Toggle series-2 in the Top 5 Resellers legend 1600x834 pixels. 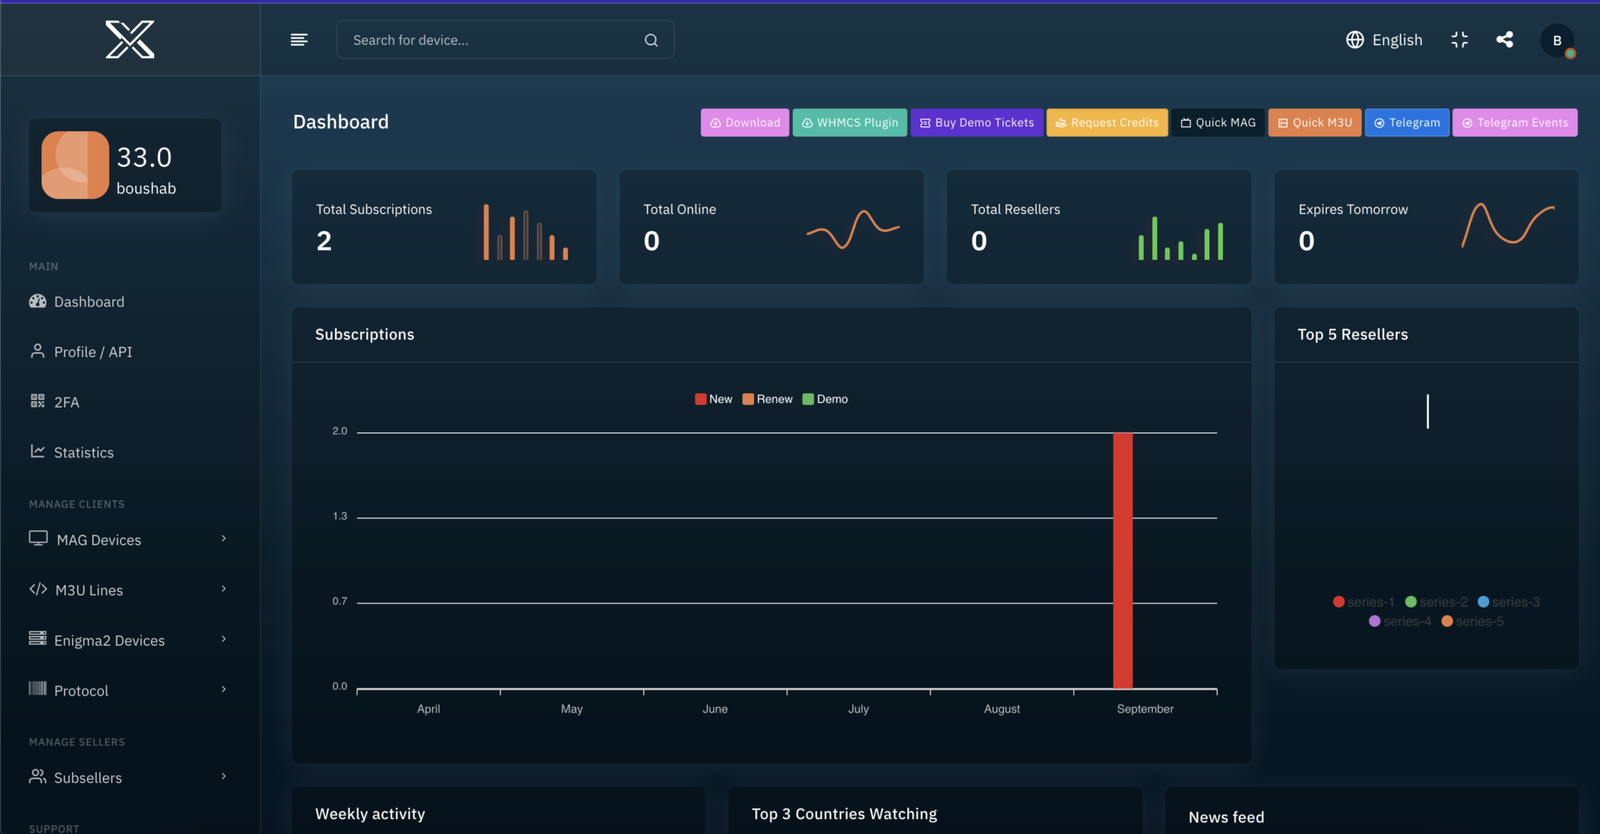[x=1437, y=602]
